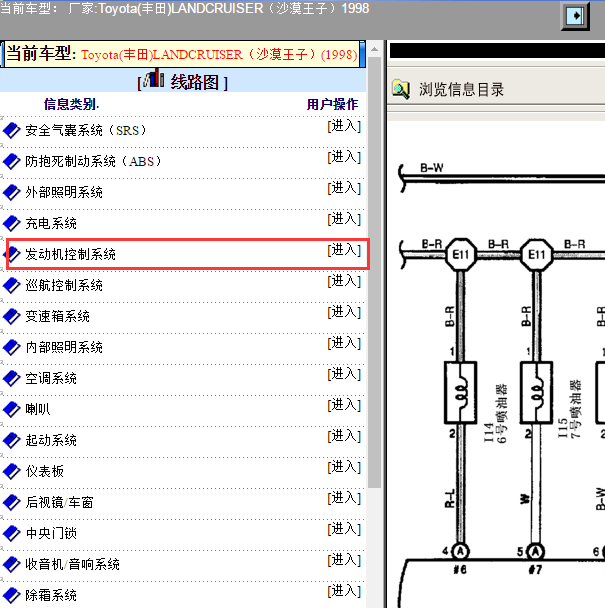Select the 后视镜/车窗 entry text
This screenshot has width=605, height=608.
[59, 503]
